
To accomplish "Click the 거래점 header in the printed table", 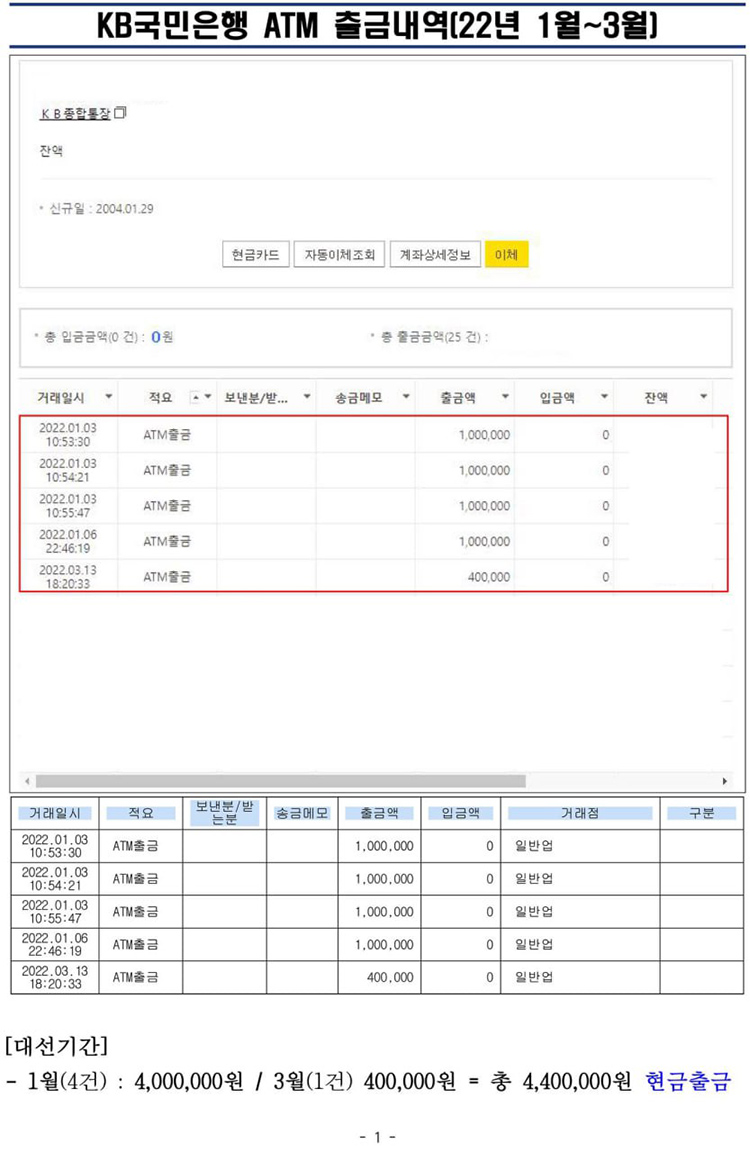I will point(580,813).
